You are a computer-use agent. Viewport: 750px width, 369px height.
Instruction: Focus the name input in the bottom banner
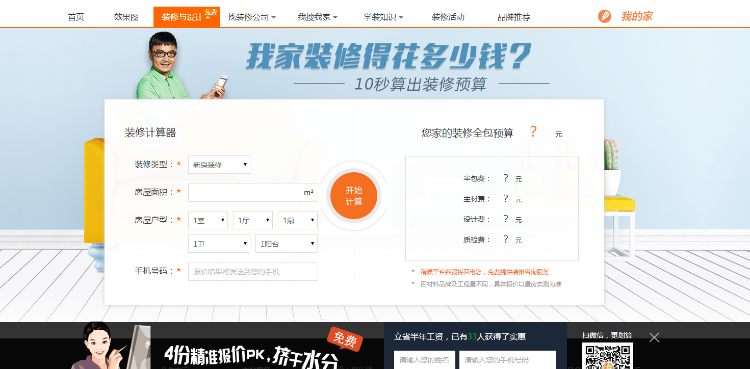coord(423,359)
